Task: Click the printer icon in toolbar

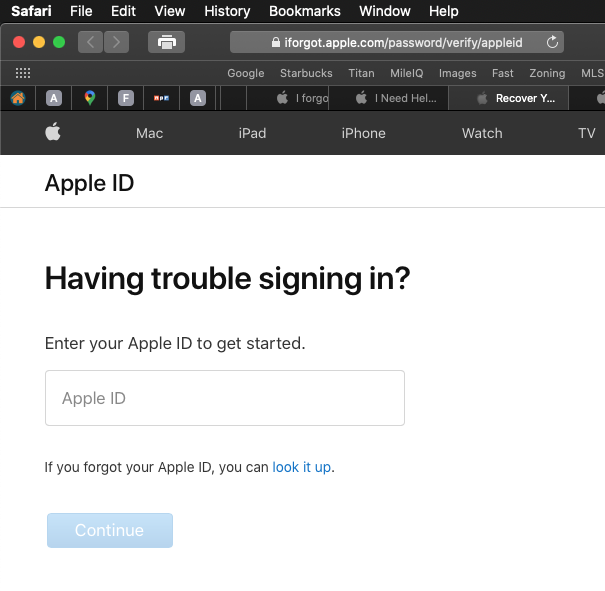Action: [x=166, y=42]
